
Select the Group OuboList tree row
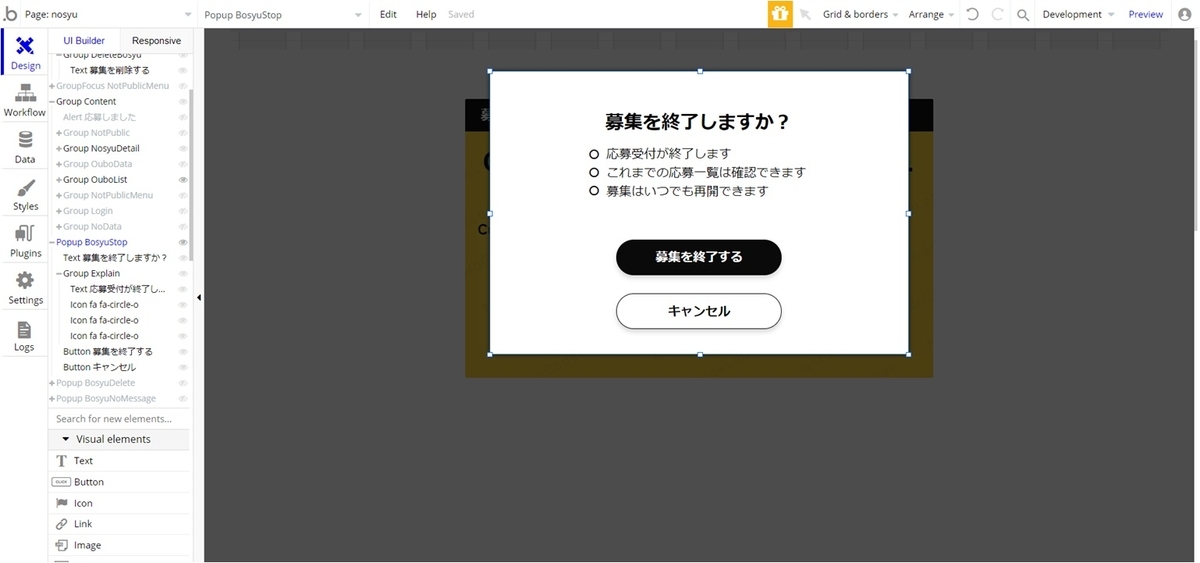(x=95, y=180)
